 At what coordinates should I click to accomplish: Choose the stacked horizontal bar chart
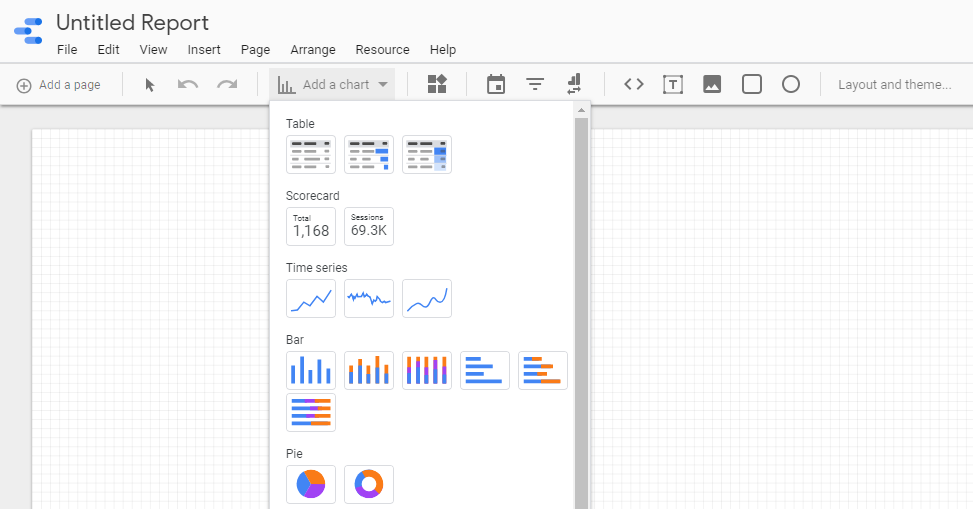[543, 371]
